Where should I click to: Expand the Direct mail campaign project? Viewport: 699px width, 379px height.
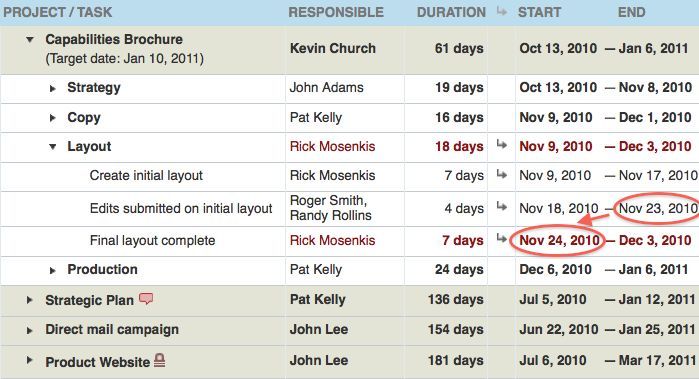point(29,330)
